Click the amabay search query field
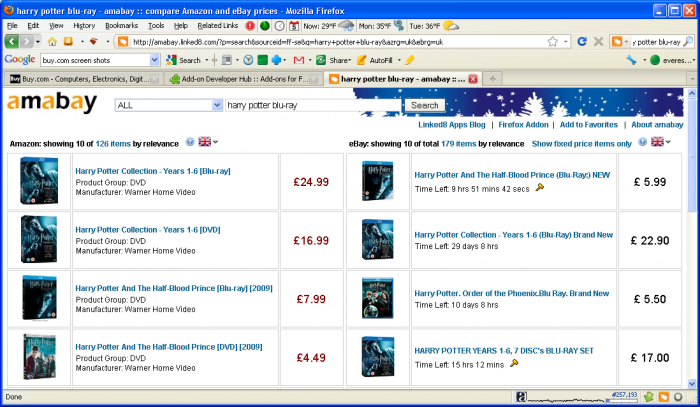This screenshot has width=700, height=407. tap(313, 105)
